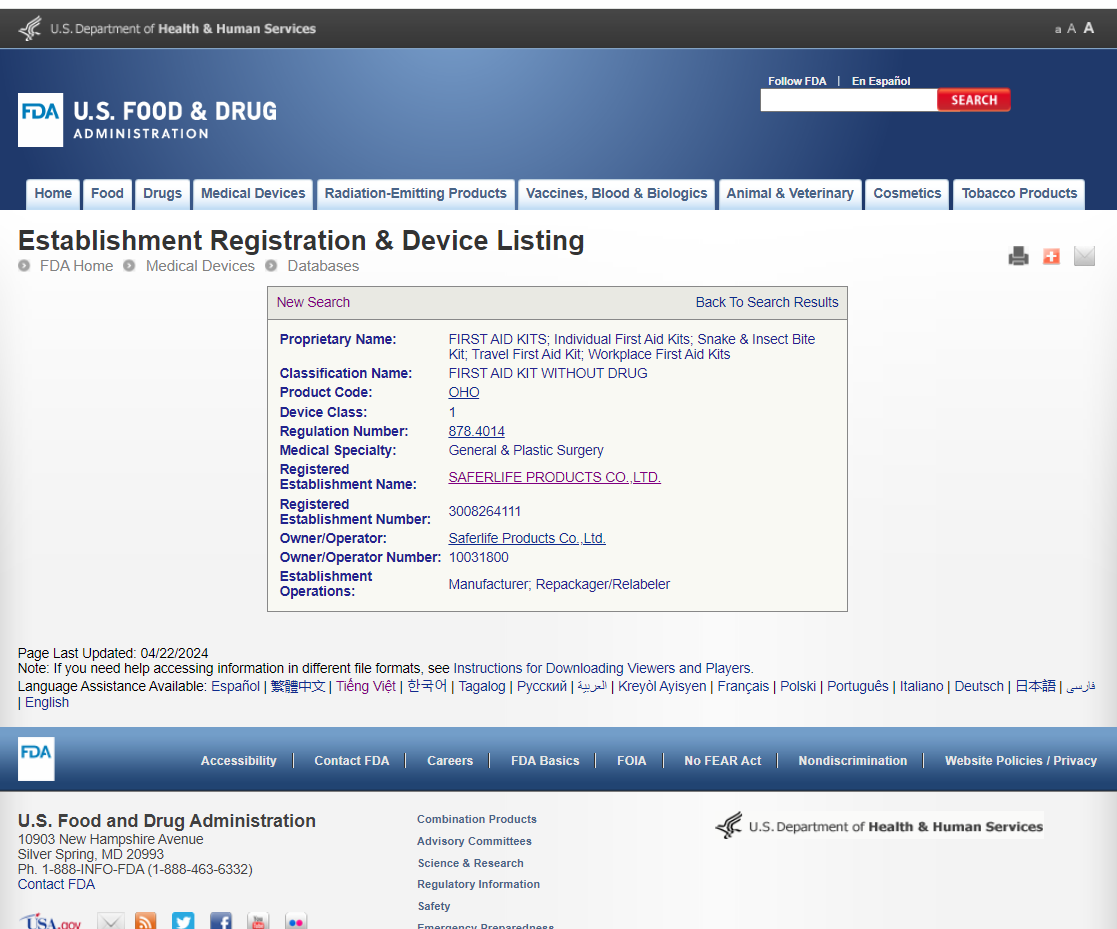1117x929 pixels.
Task: Click into the FDA search input field
Action: 848,100
